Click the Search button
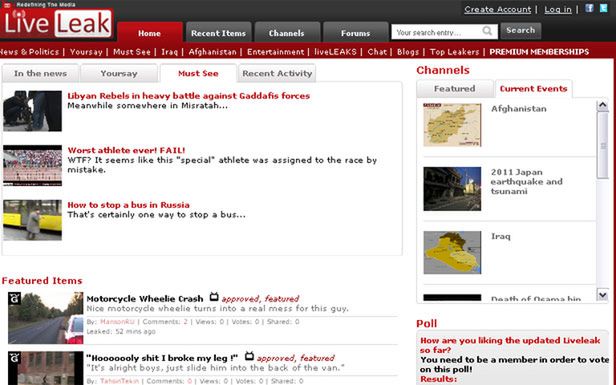 click(521, 30)
